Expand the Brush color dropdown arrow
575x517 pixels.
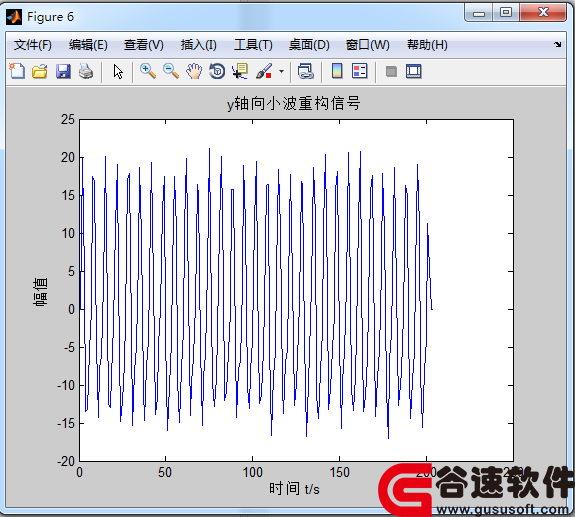(x=281, y=71)
